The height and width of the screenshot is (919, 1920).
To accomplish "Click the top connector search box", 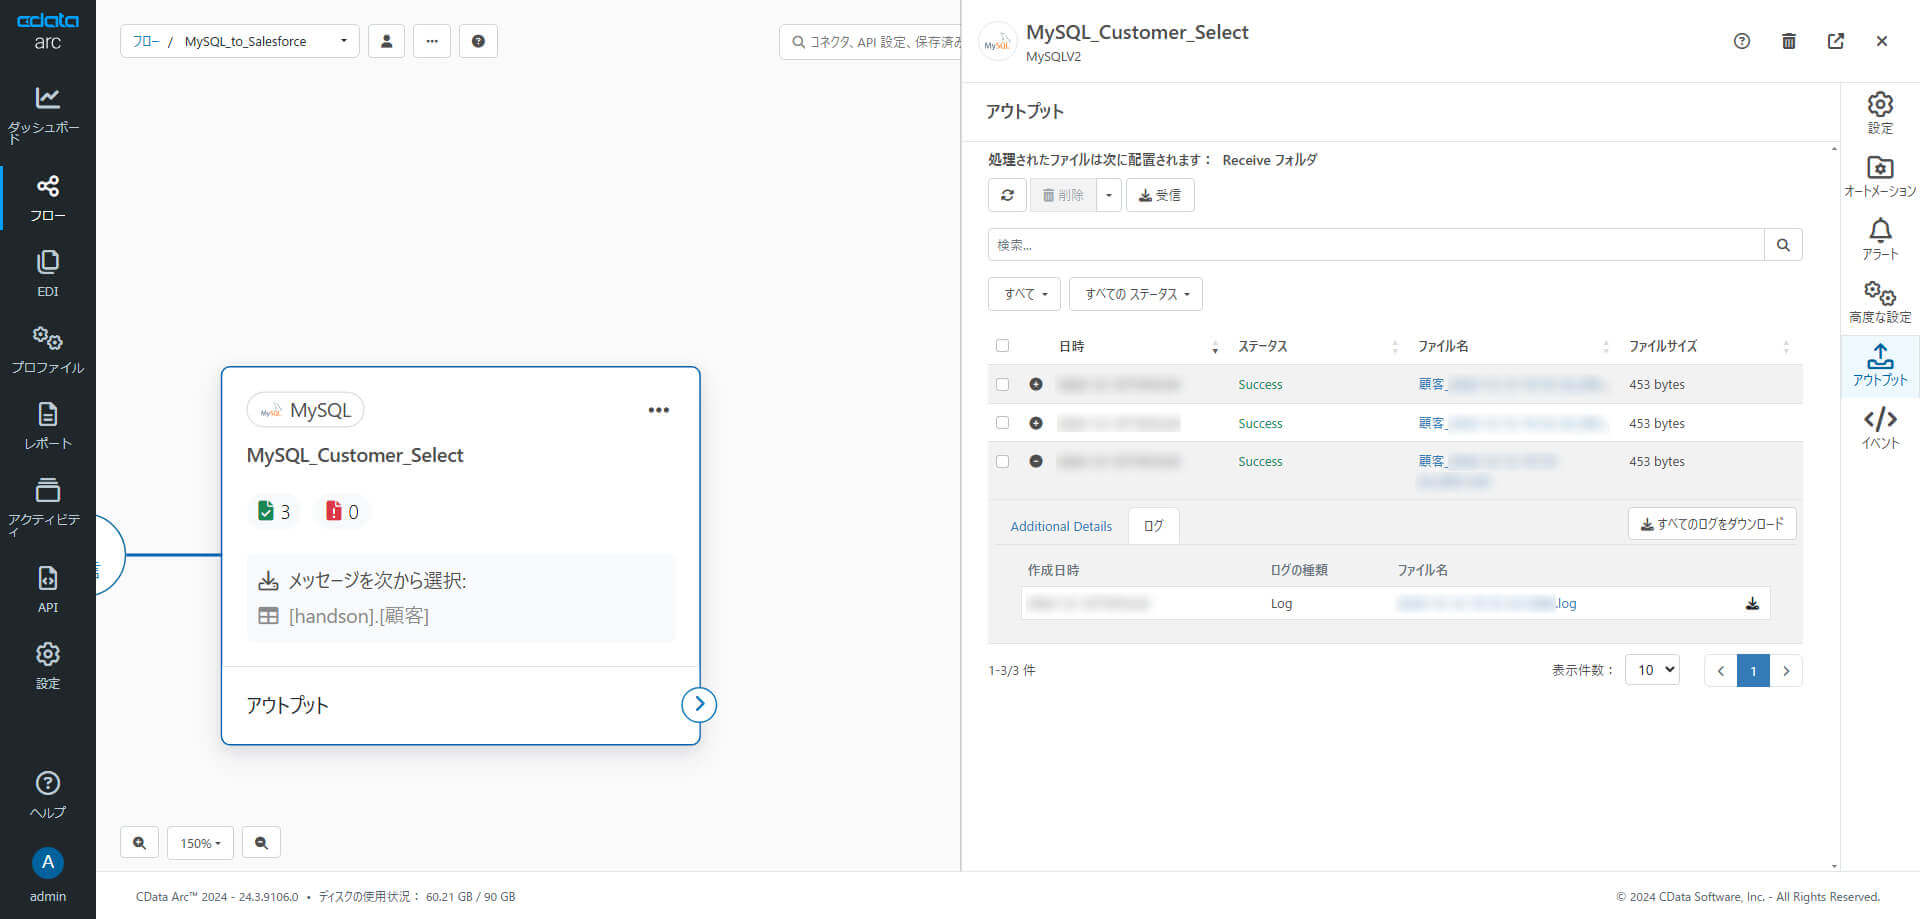I will [870, 41].
